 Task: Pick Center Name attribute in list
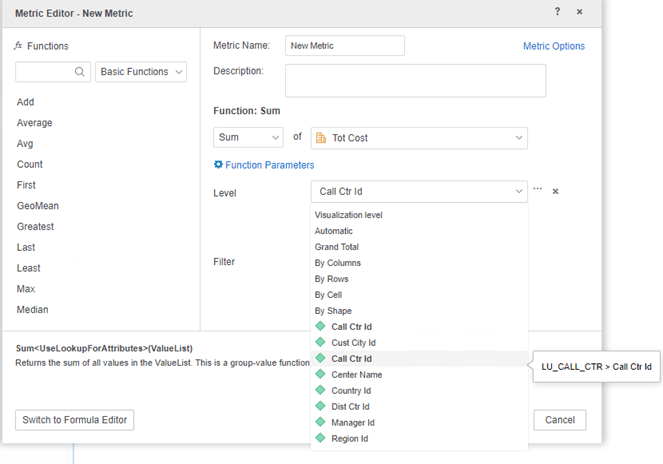pyautogui.click(x=357, y=375)
